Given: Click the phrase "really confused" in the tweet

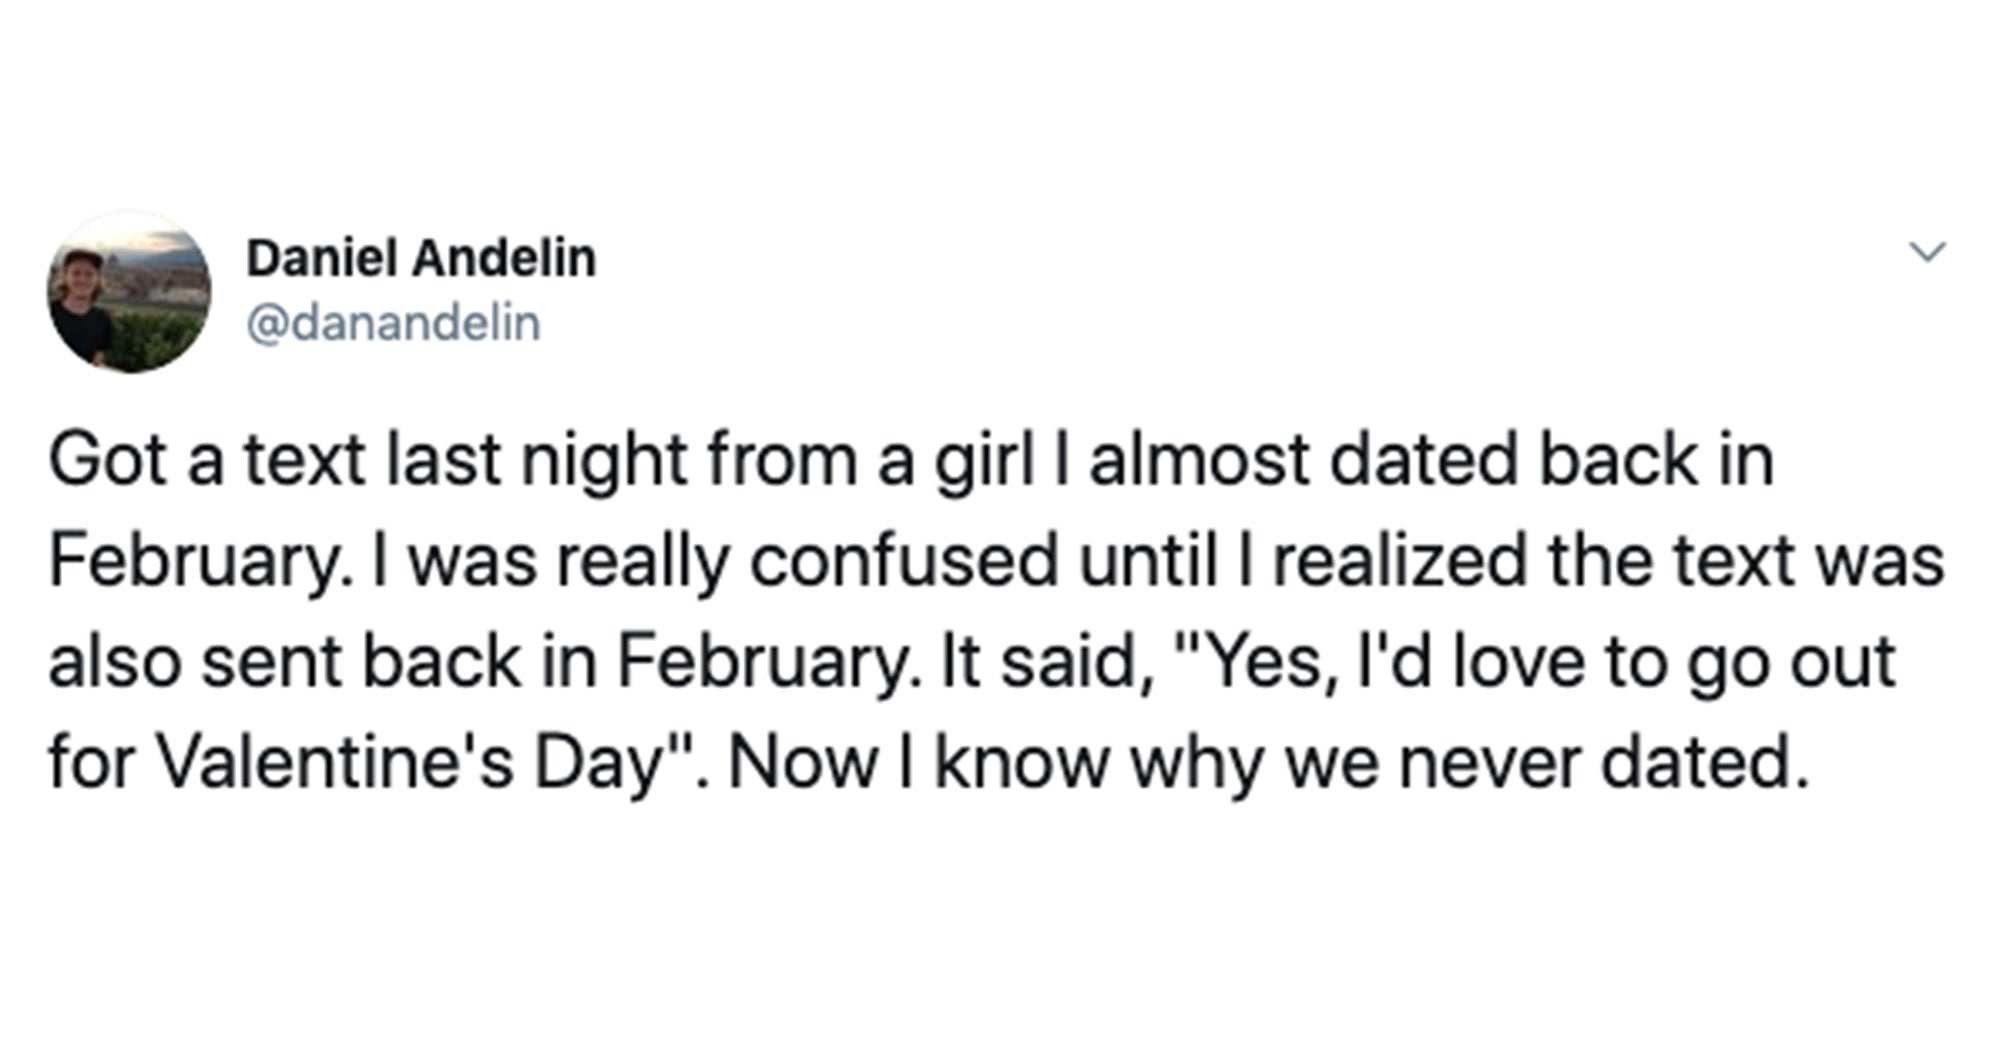Looking at the screenshot, I should click(808, 562).
